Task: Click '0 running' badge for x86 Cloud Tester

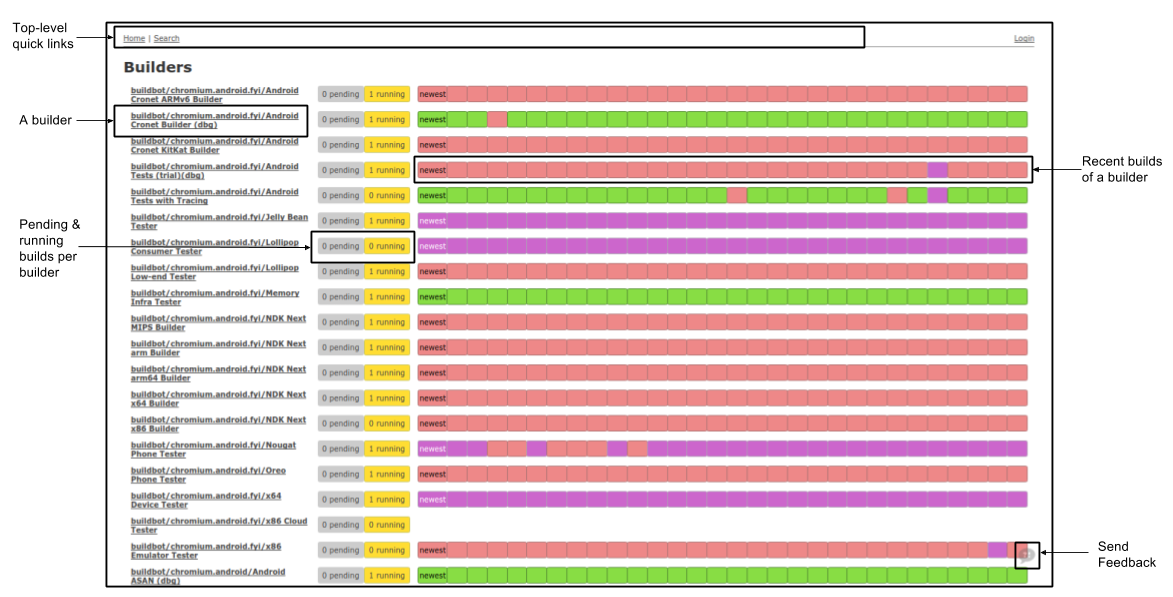Action: click(386, 525)
